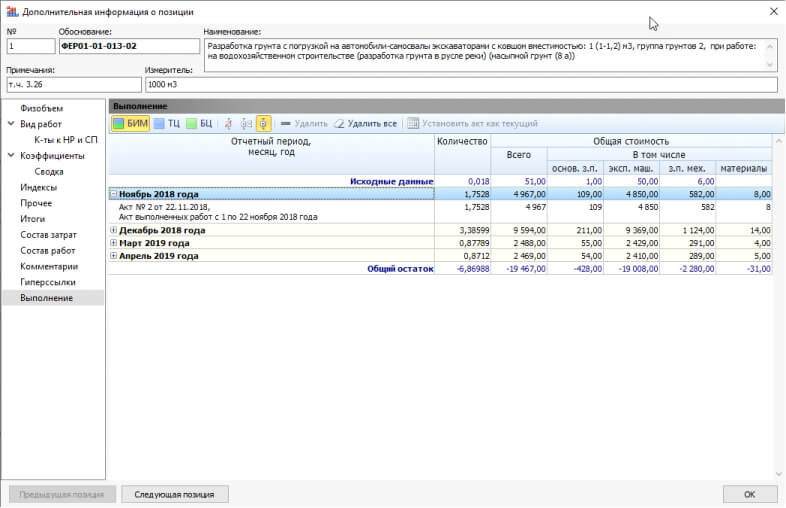This screenshot has height=508, width=786.
Task: Click the table scrollbar down arrow
Action: coord(778,473)
